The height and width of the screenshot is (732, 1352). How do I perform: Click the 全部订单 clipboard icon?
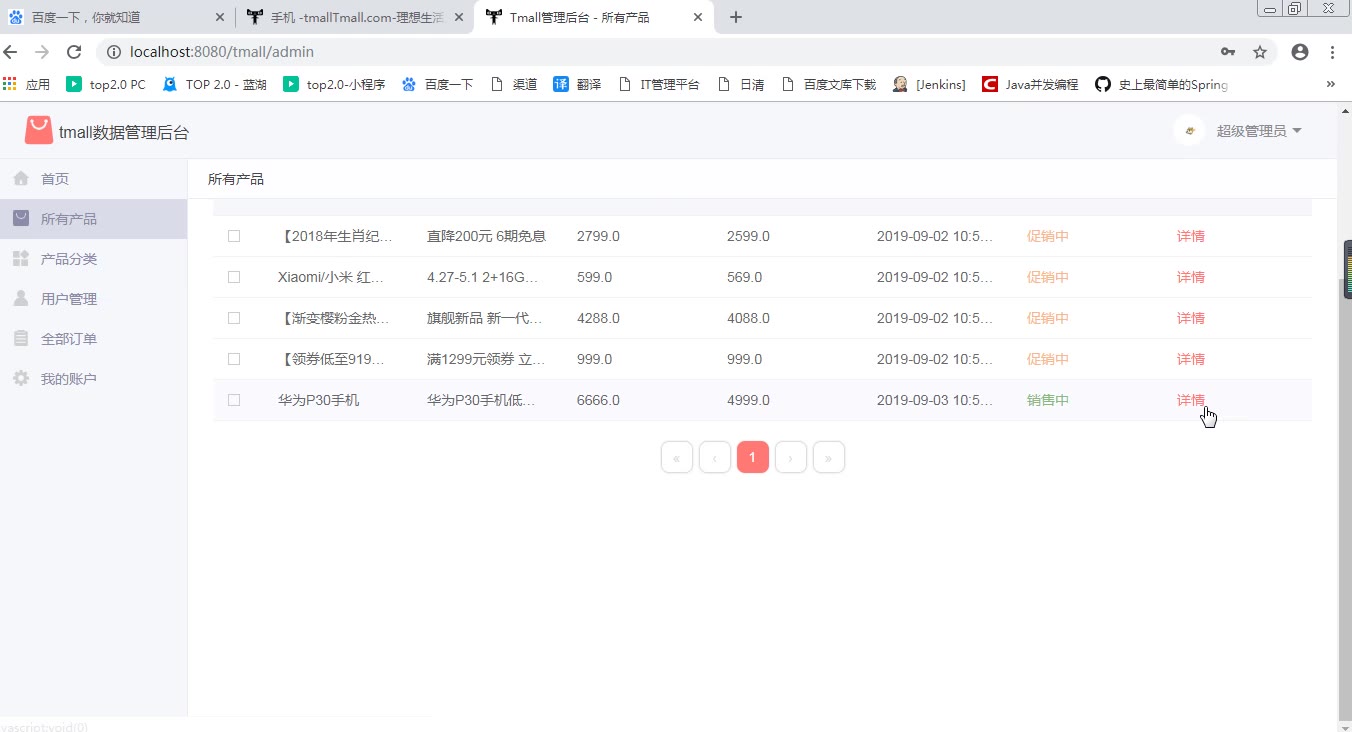click(21, 339)
